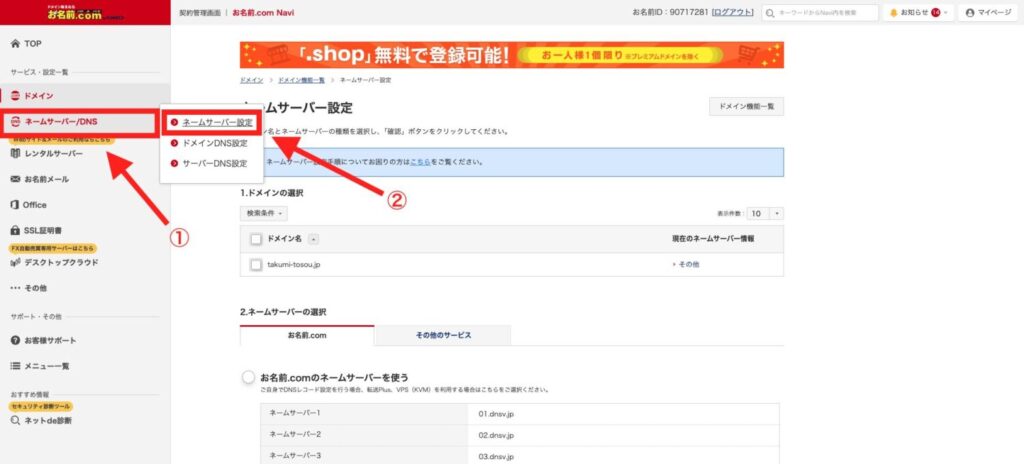Expand その他 nameserver info for takumi-tosou.jp

tap(686, 265)
